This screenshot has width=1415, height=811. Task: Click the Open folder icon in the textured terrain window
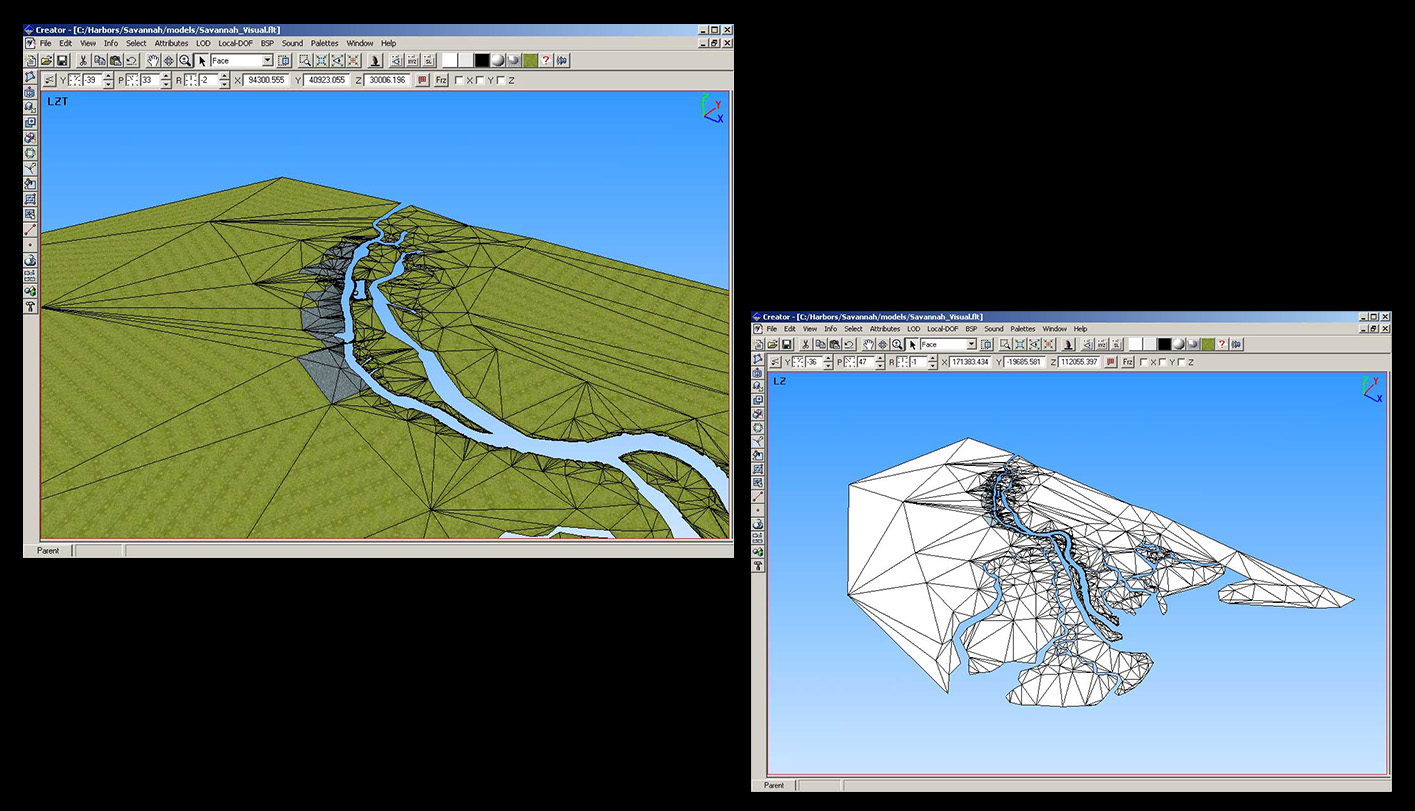(46, 61)
